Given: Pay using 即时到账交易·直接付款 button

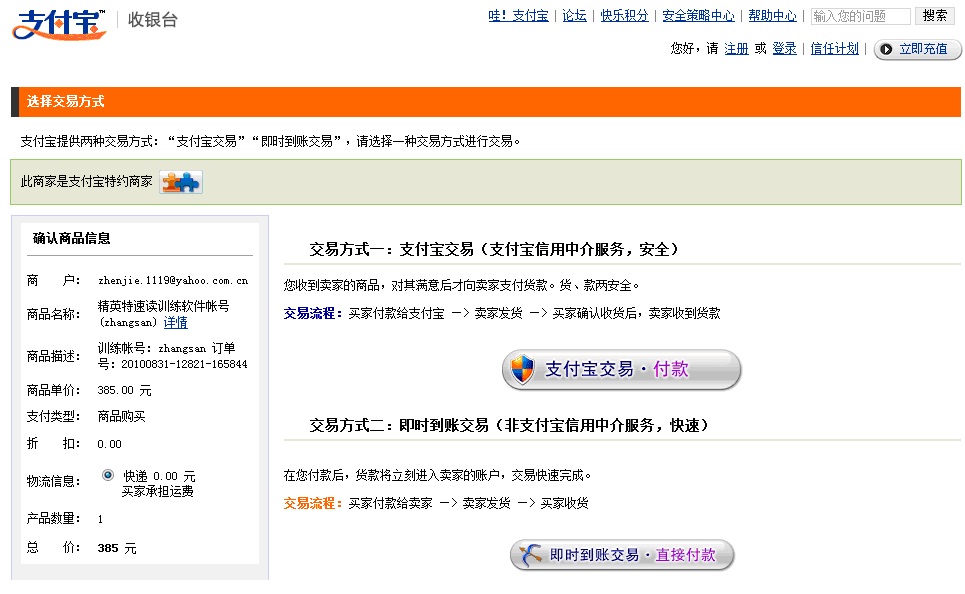Looking at the screenshot, I should (x=622, y=555).
